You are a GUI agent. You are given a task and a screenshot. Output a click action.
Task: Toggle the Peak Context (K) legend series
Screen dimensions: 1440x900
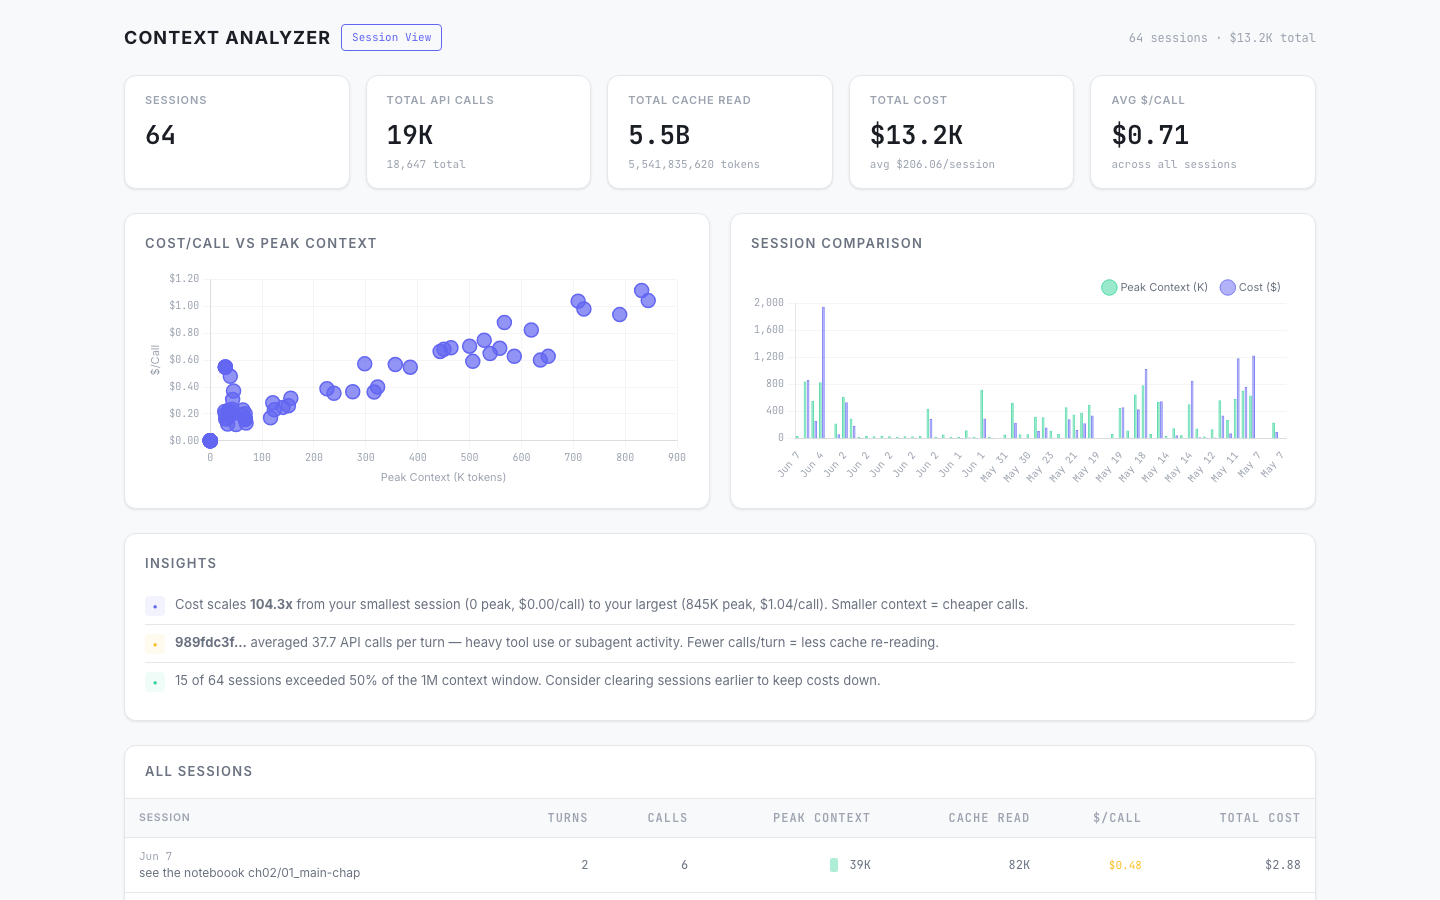pyautogui.click(x=1154, y=287)
